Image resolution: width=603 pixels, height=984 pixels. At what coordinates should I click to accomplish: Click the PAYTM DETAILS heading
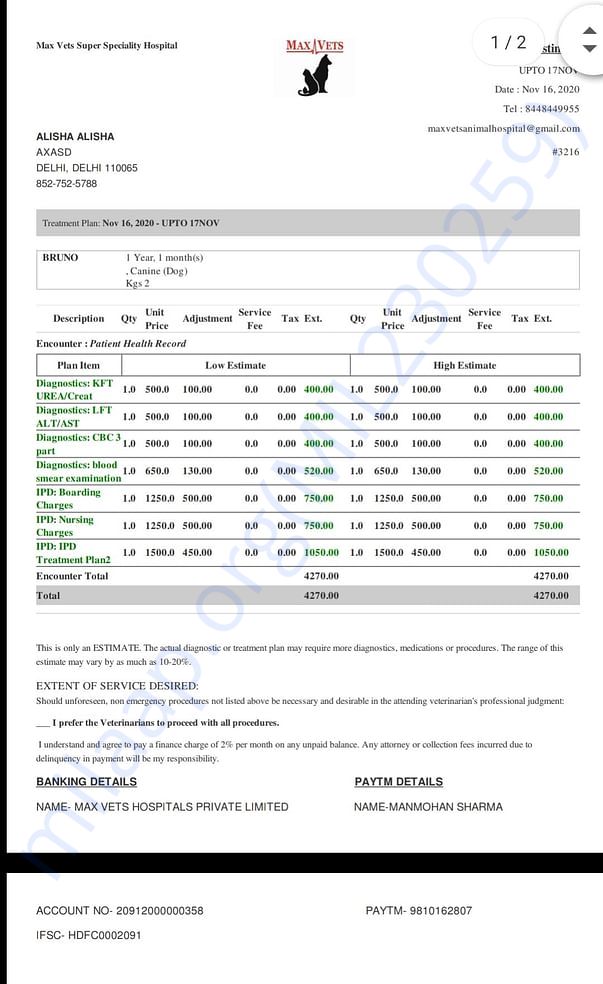coord(398,782)
